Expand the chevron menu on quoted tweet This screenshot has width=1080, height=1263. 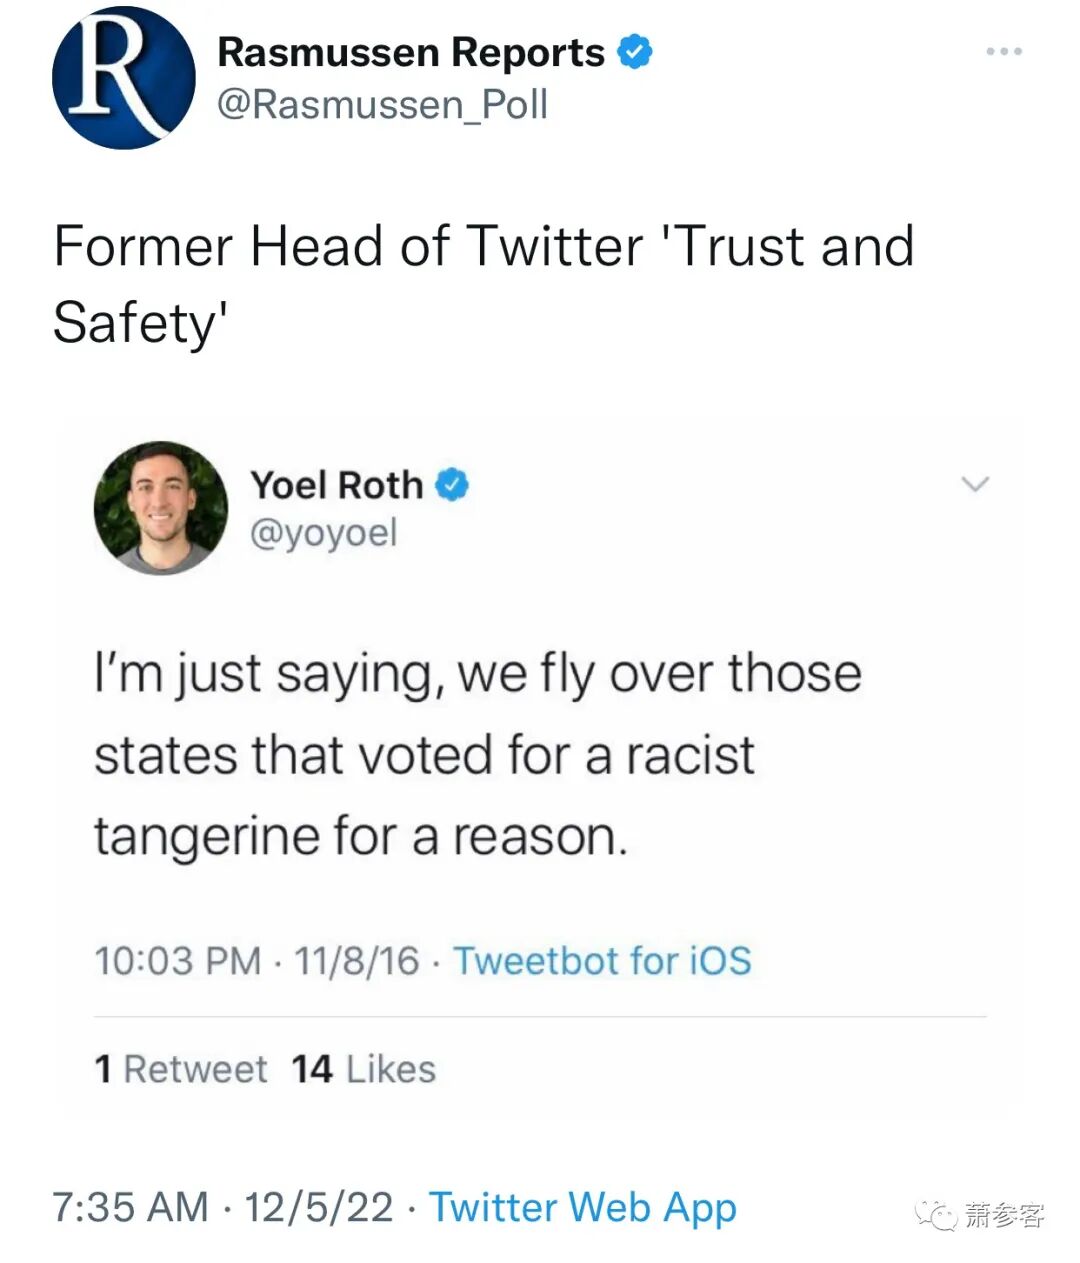click(x=974, y=485)
